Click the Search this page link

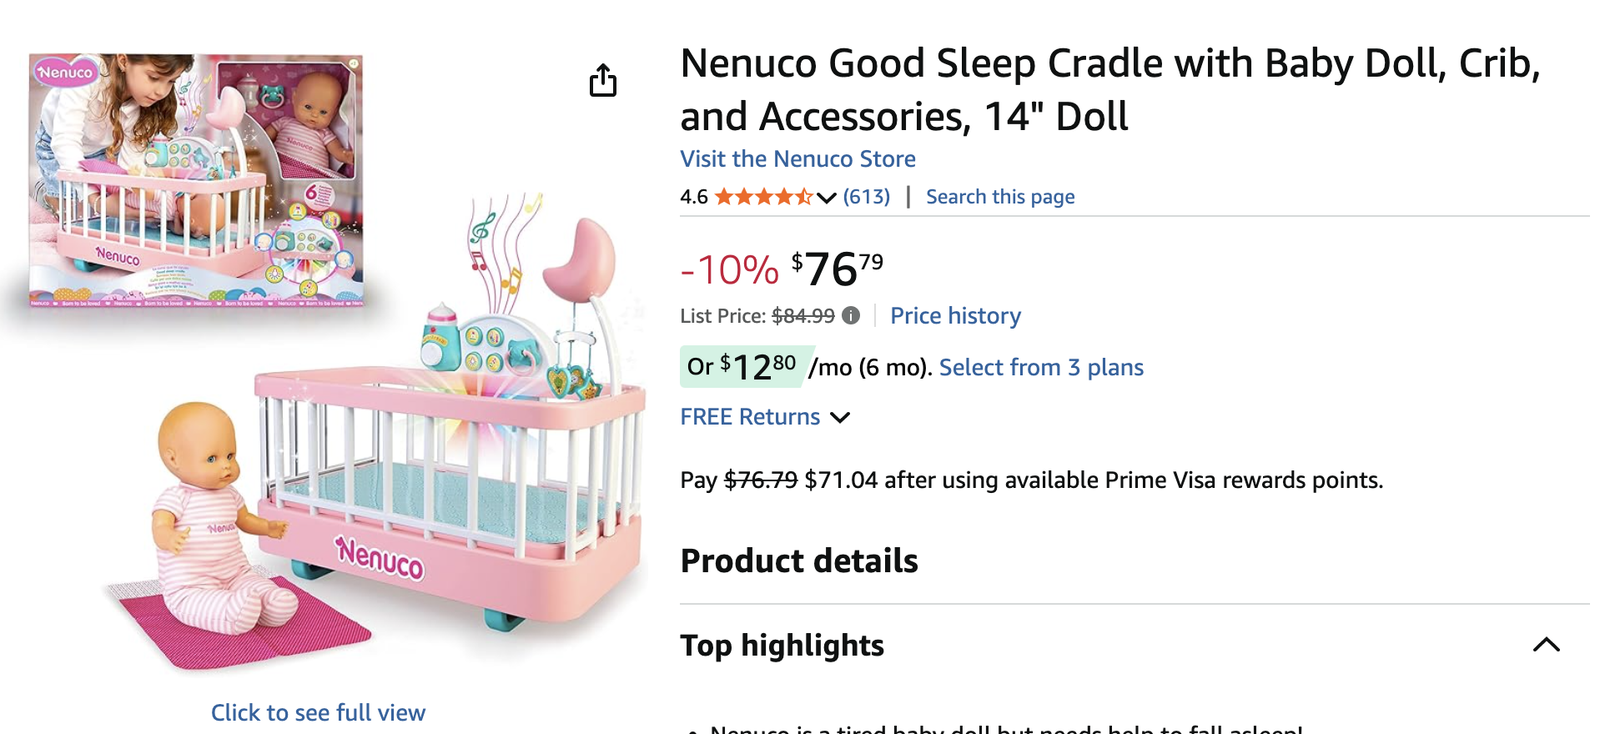1000,197
